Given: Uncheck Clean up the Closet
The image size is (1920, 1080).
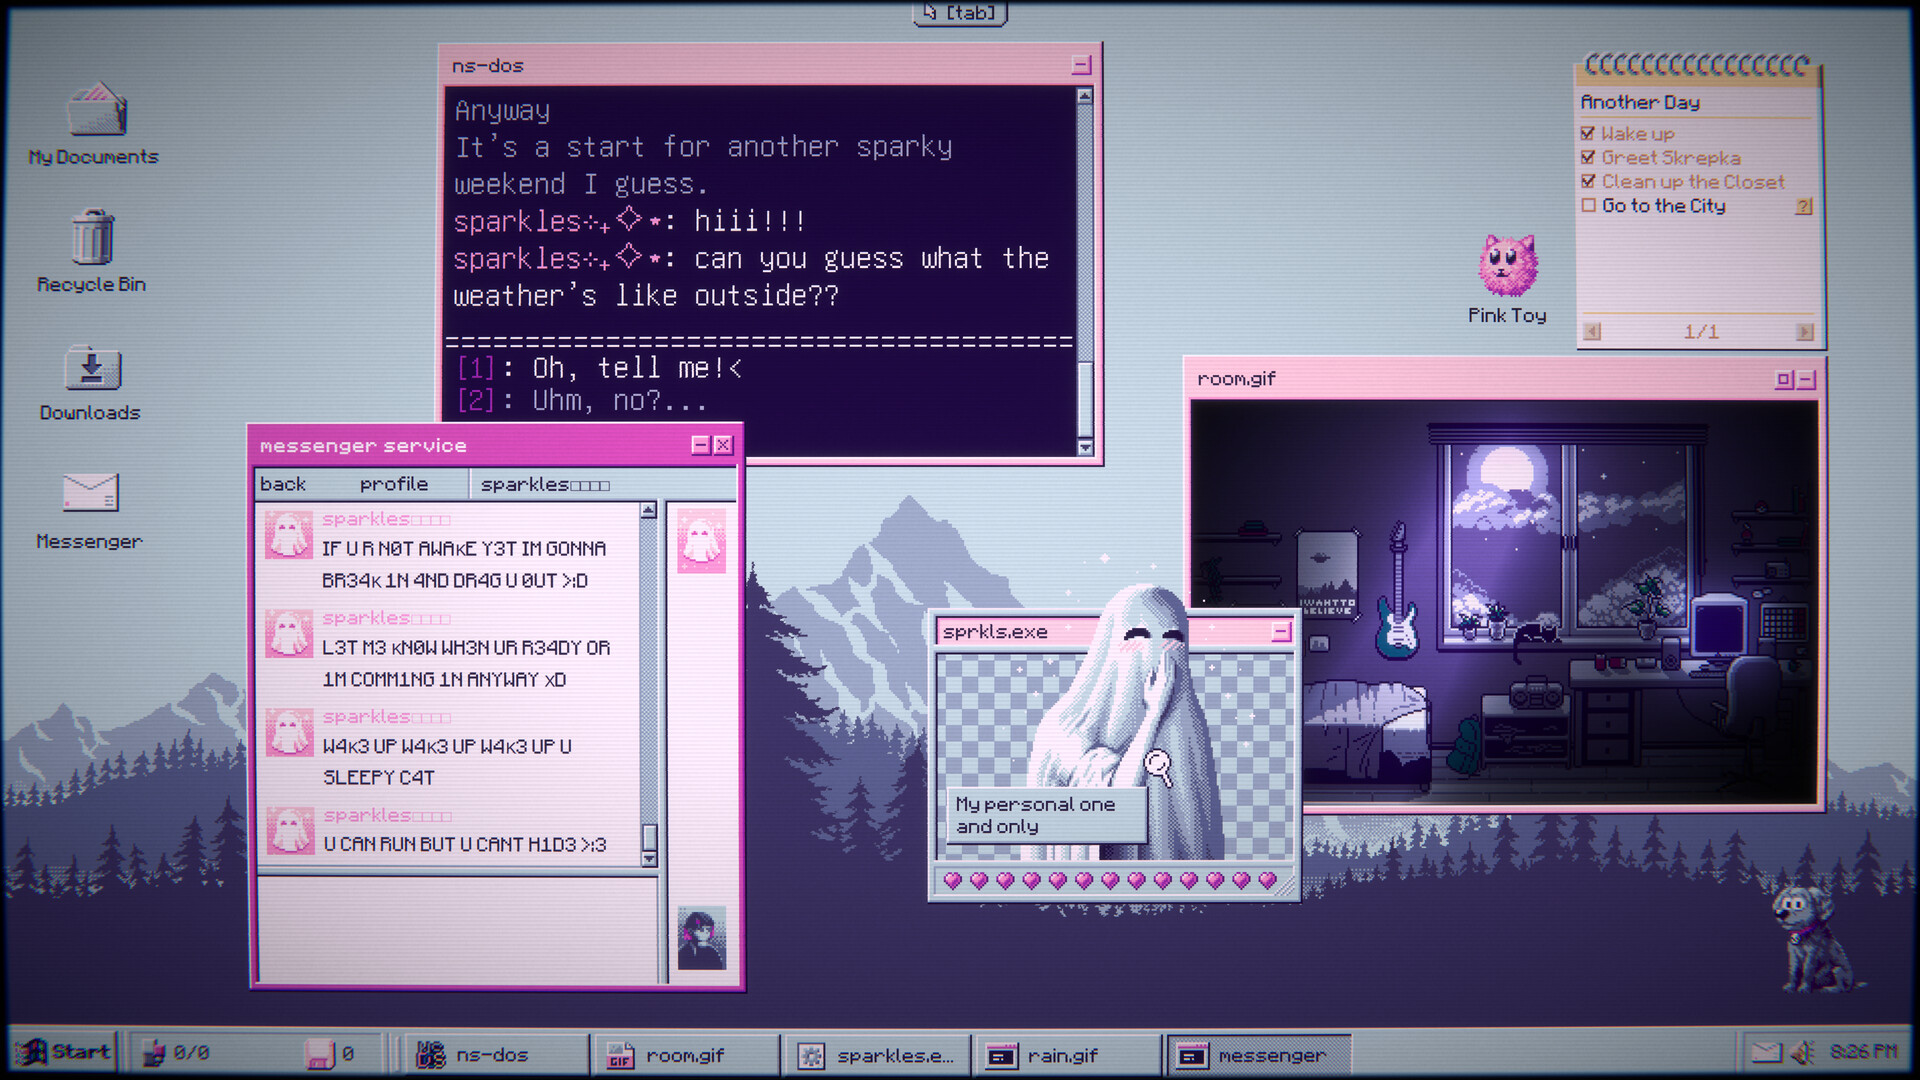Looking at the screenshot, I should click(1590, 181).
